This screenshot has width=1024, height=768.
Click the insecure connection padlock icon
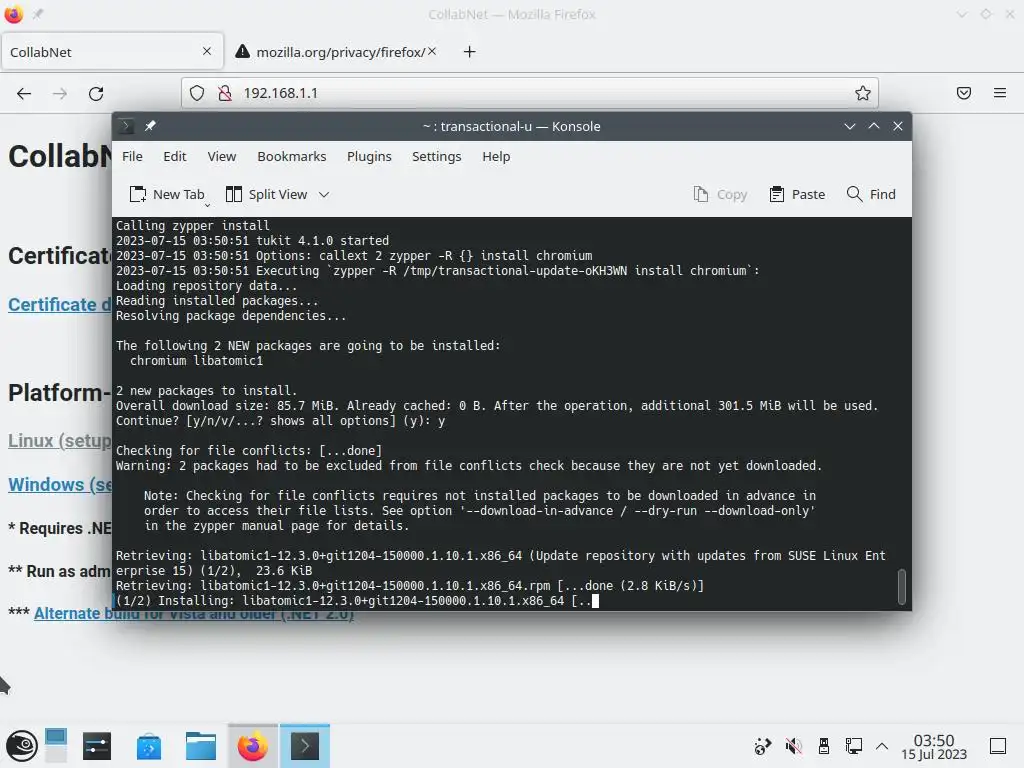pos(225,93)
